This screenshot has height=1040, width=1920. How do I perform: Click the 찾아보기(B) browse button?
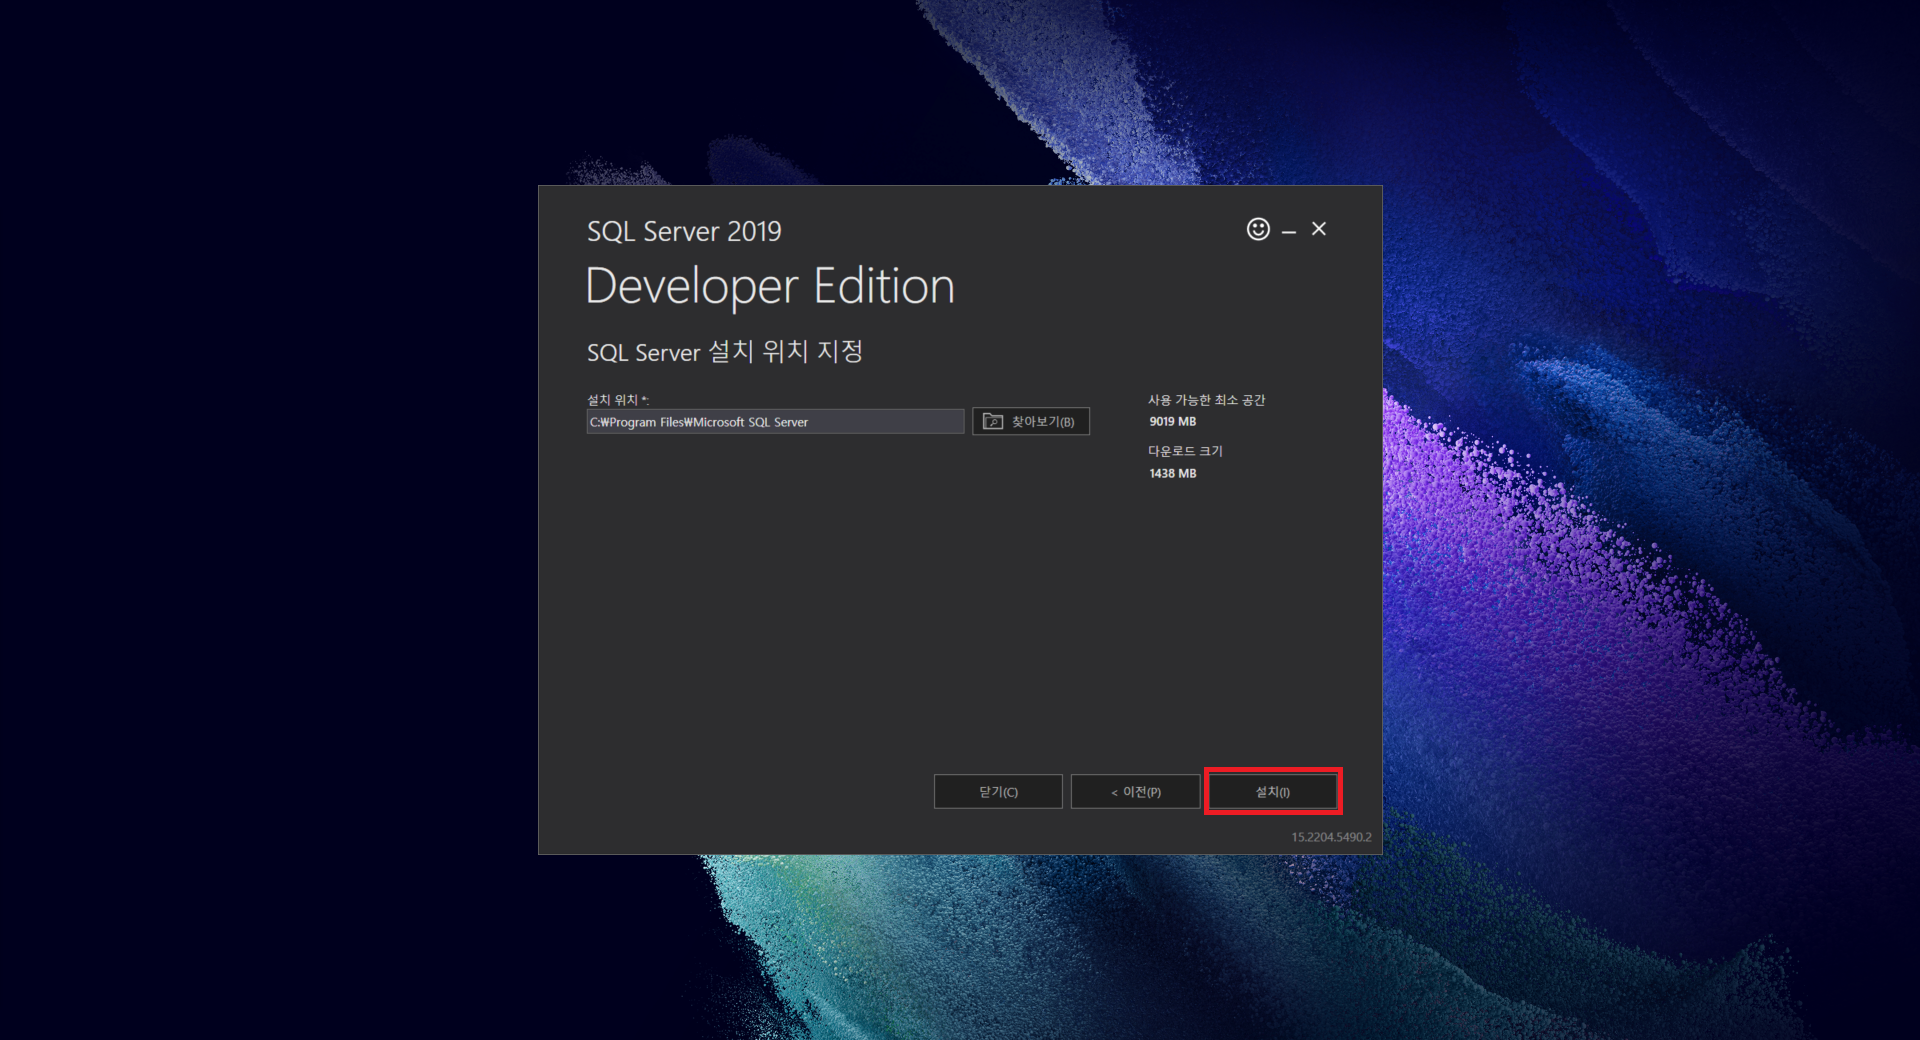(x=1030, y=422)
